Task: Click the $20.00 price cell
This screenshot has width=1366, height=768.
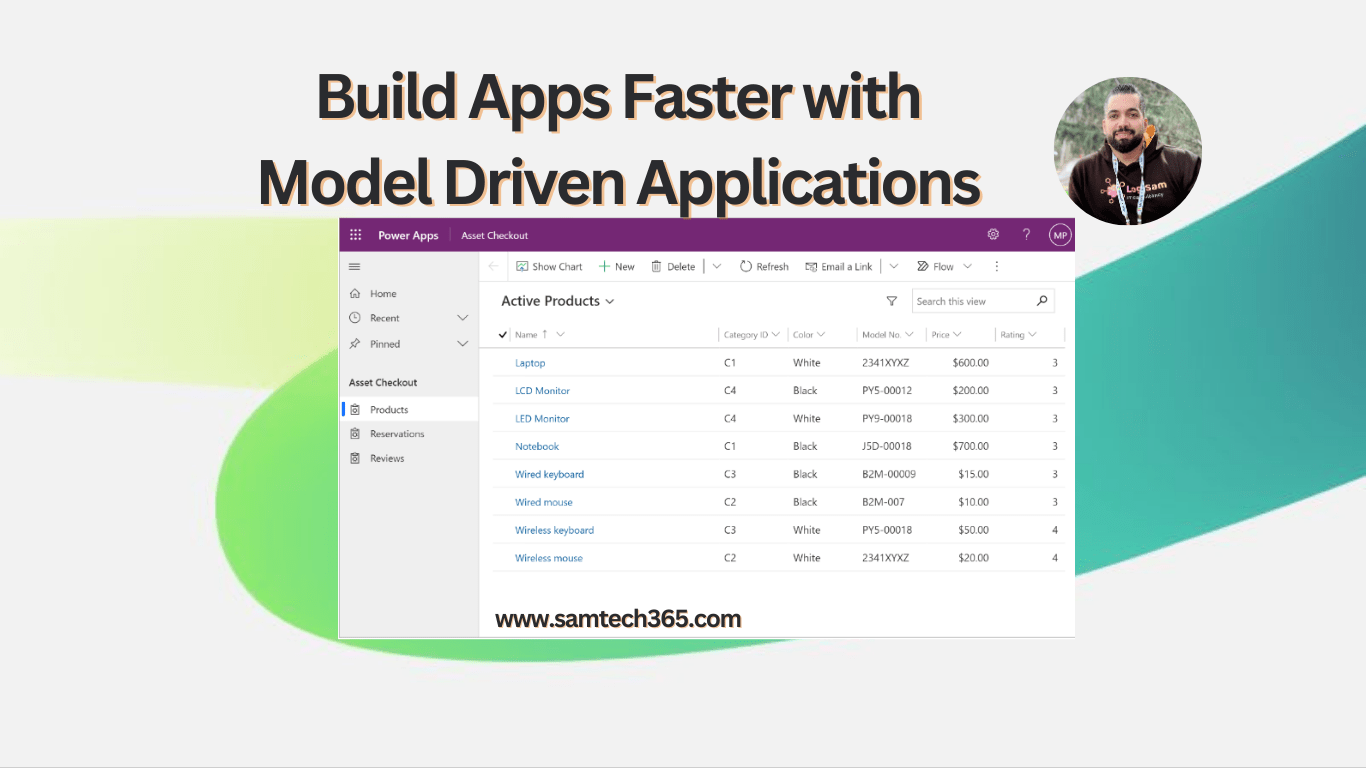Action: point(973,559)
